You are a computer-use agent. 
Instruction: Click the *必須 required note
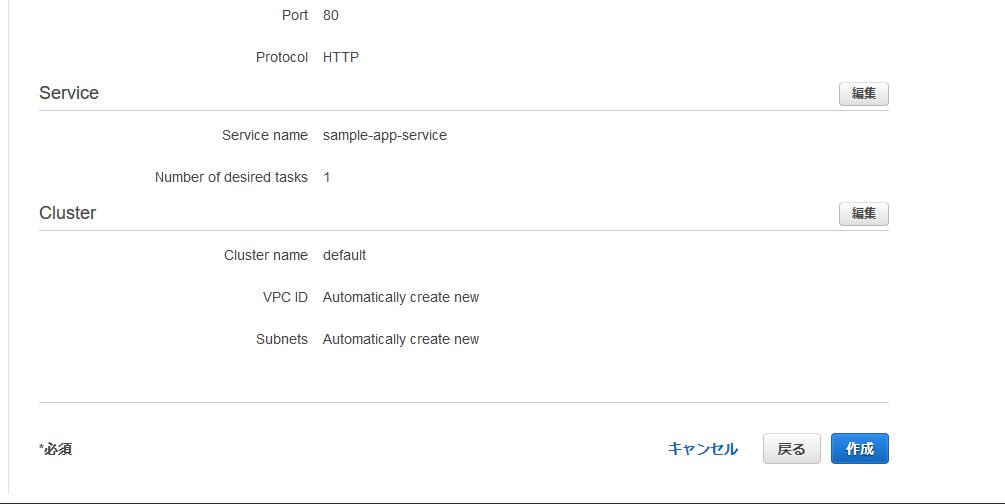[55, 449]
